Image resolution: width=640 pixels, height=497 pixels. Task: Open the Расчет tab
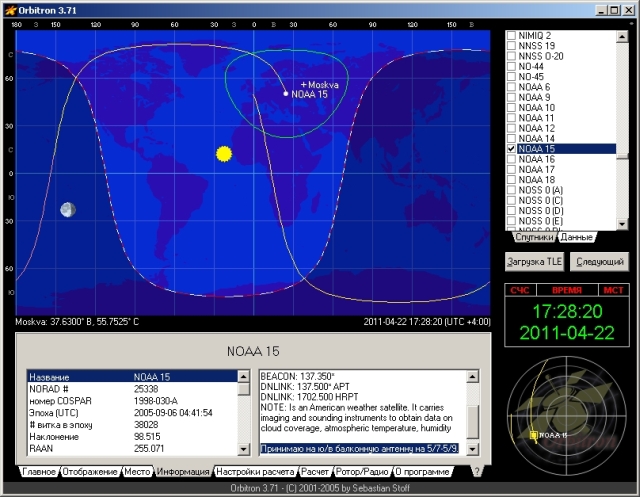[x=315, y=472]
